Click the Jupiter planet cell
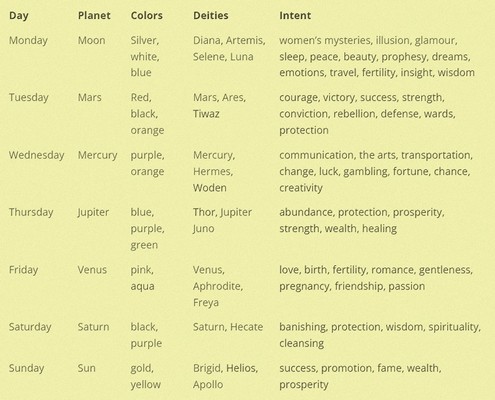 point(93,213)
